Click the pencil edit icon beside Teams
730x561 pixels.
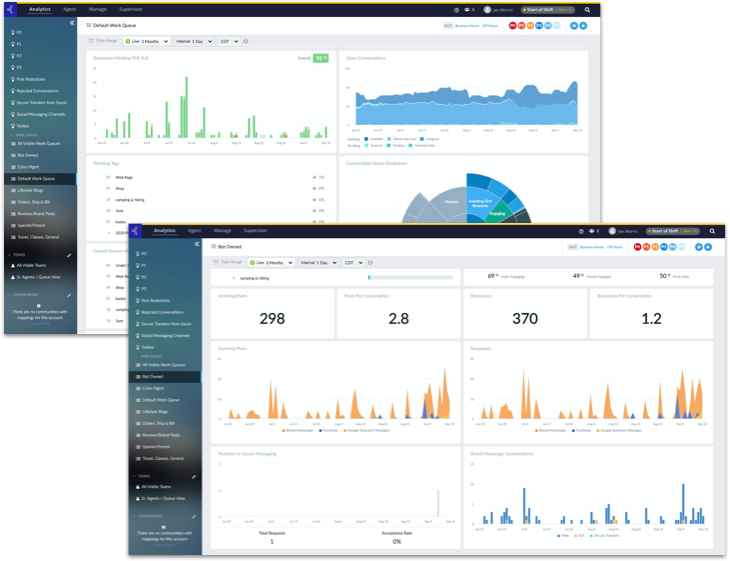click(193, 475)
